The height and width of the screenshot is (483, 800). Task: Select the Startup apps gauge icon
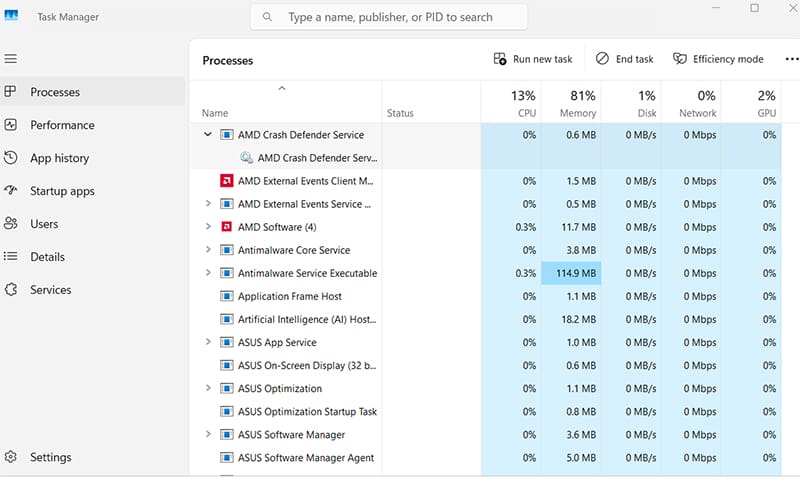click(x=11, y=191)
